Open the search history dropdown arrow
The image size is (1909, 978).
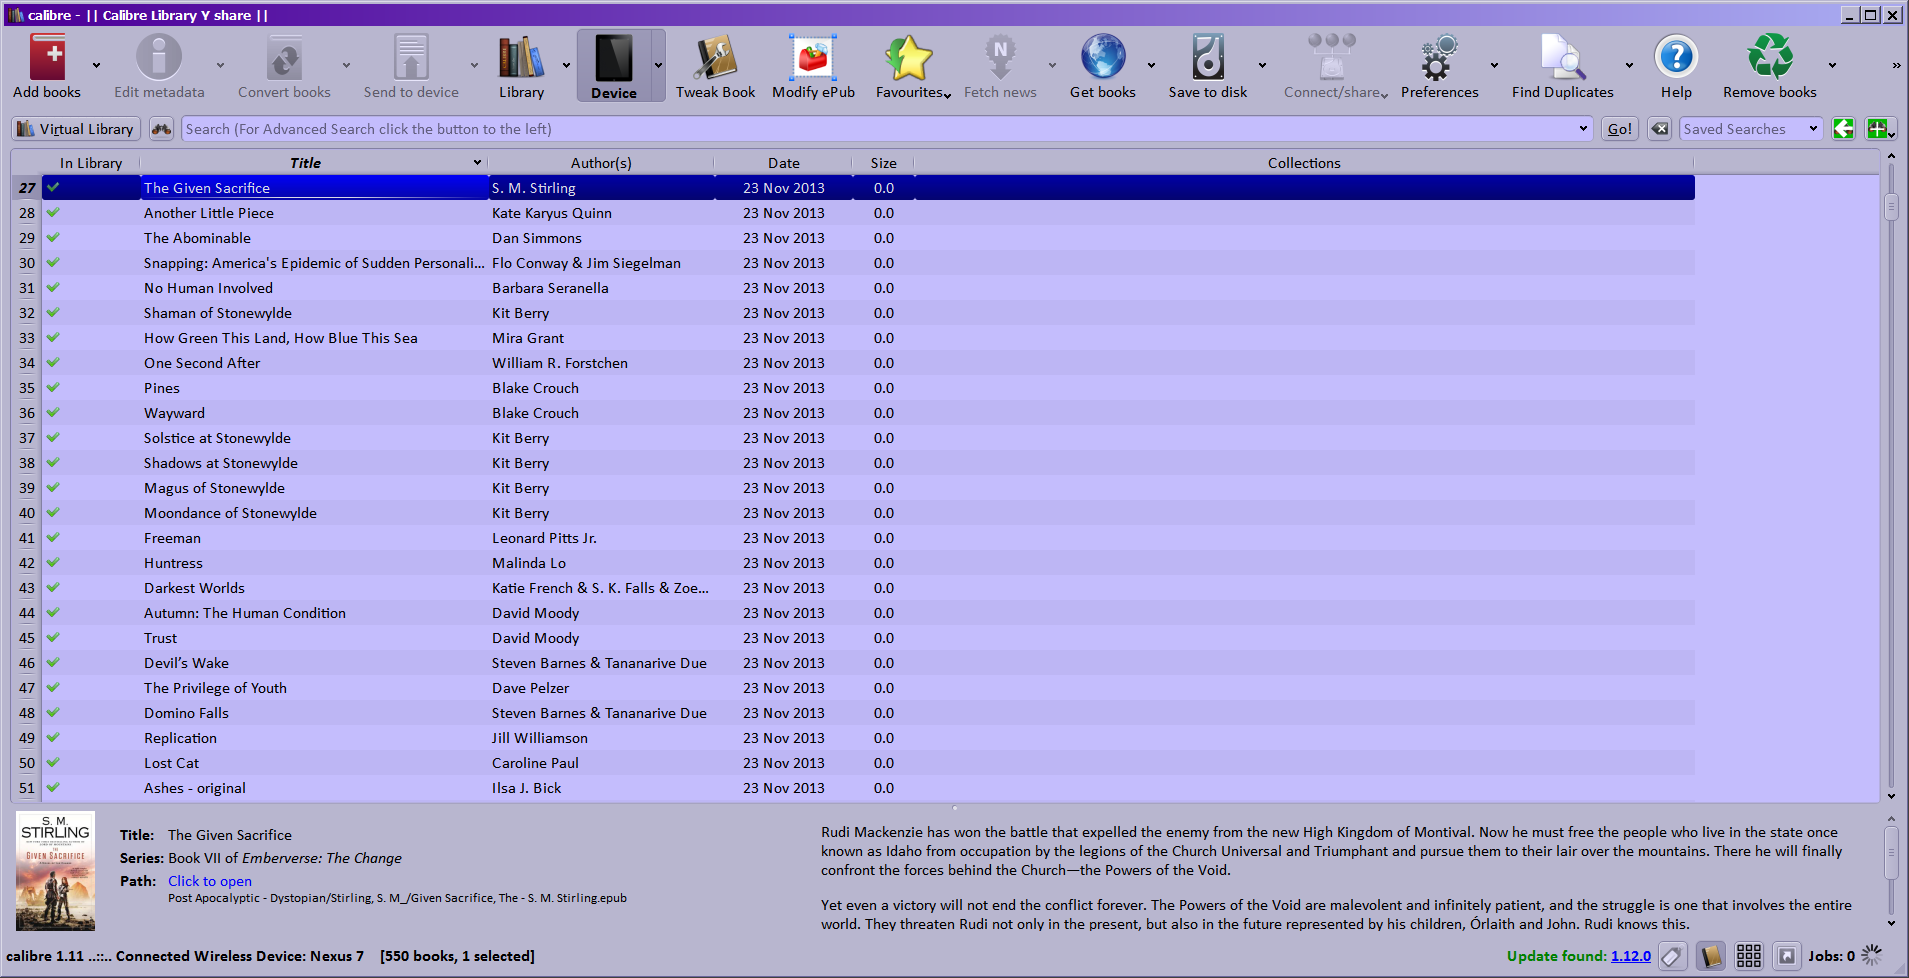click(1583, 129)
